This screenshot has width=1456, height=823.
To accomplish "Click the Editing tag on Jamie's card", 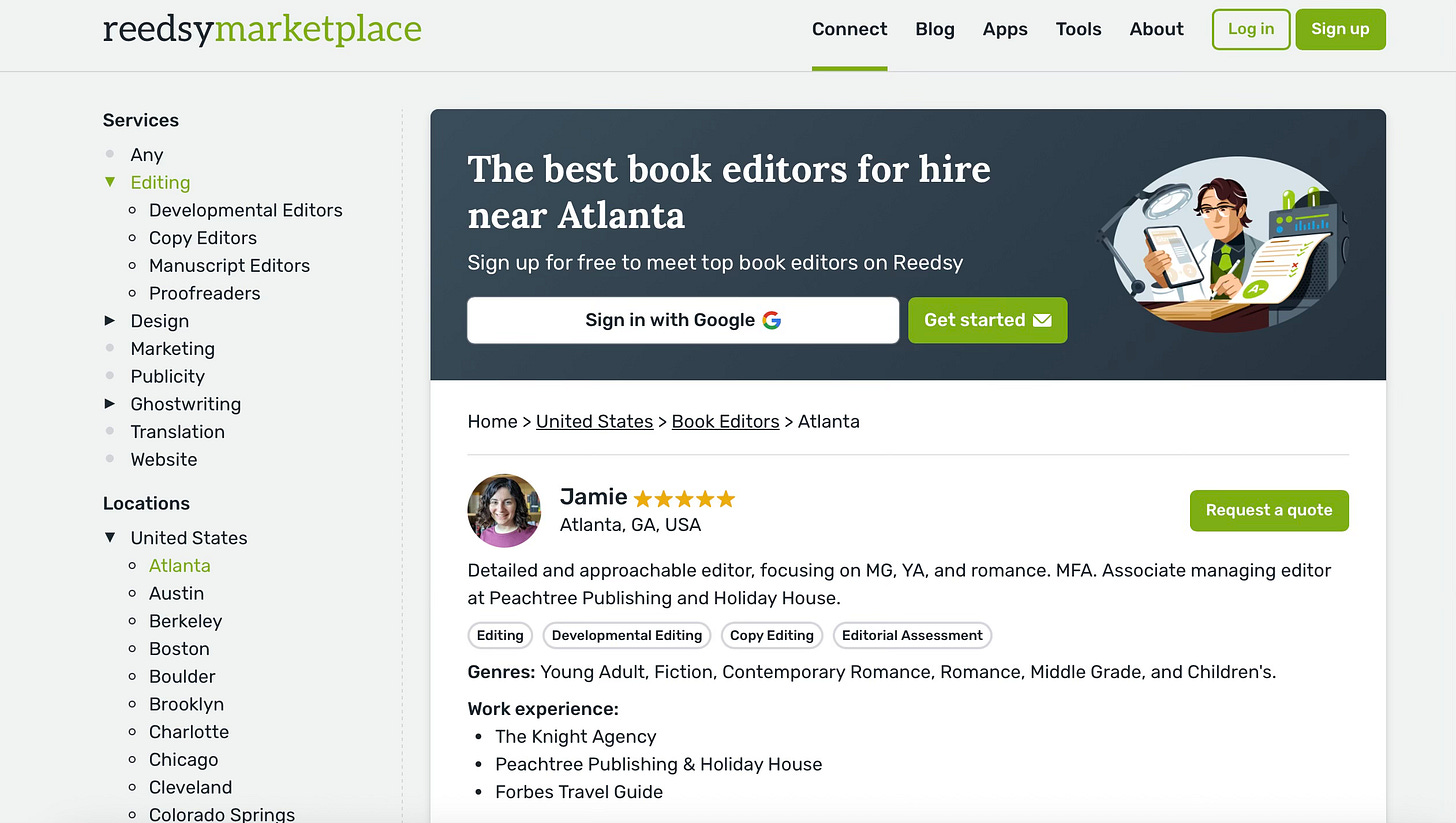I will (500, 635).
